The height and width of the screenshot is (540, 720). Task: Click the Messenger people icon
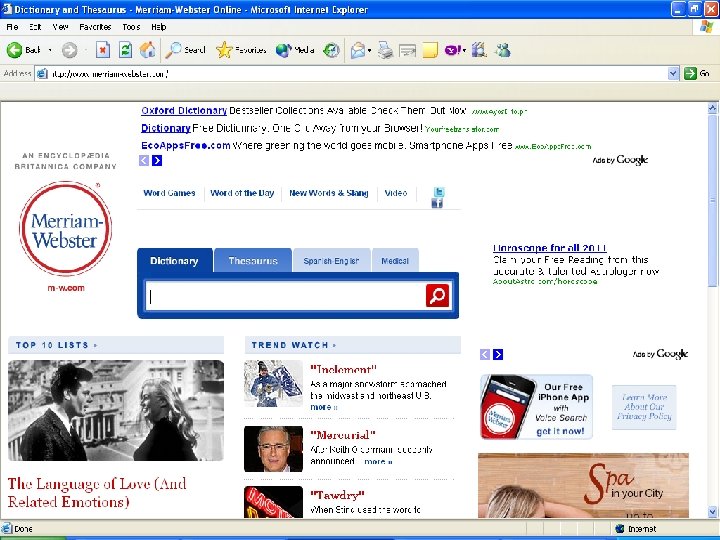503,50
